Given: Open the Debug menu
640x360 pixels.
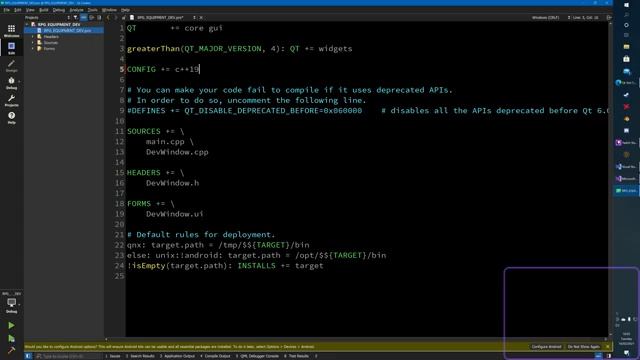Looking at the screenshot, I should [59, 10].
